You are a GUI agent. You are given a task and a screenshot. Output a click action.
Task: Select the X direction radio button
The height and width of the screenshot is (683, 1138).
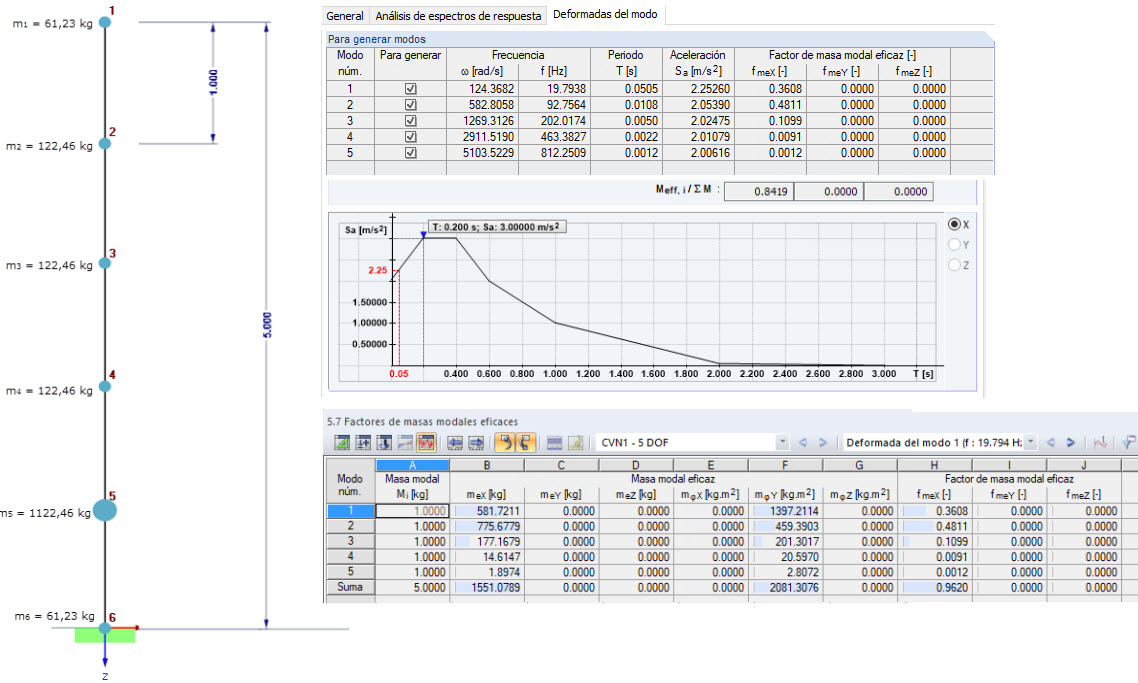coord(954,224)
